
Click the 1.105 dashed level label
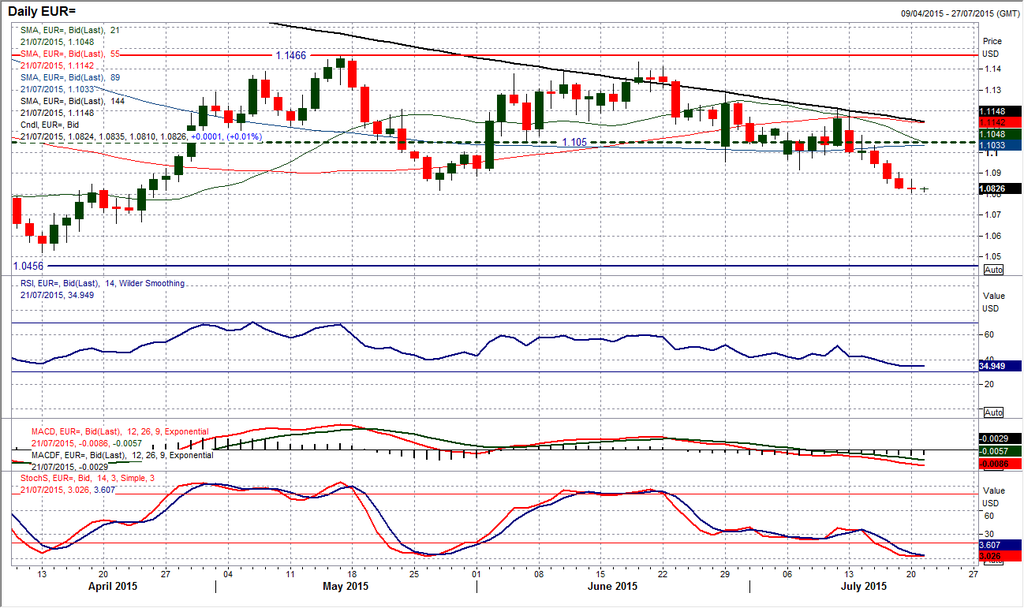[x=575, y=142]
